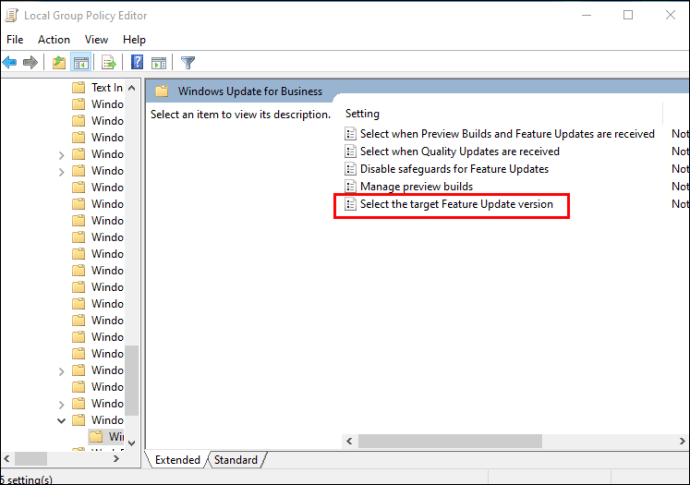Viewport: 690px width, 485px height.
Task: Select the 'Text In' tree folder
Action: (x=107, y=88)
